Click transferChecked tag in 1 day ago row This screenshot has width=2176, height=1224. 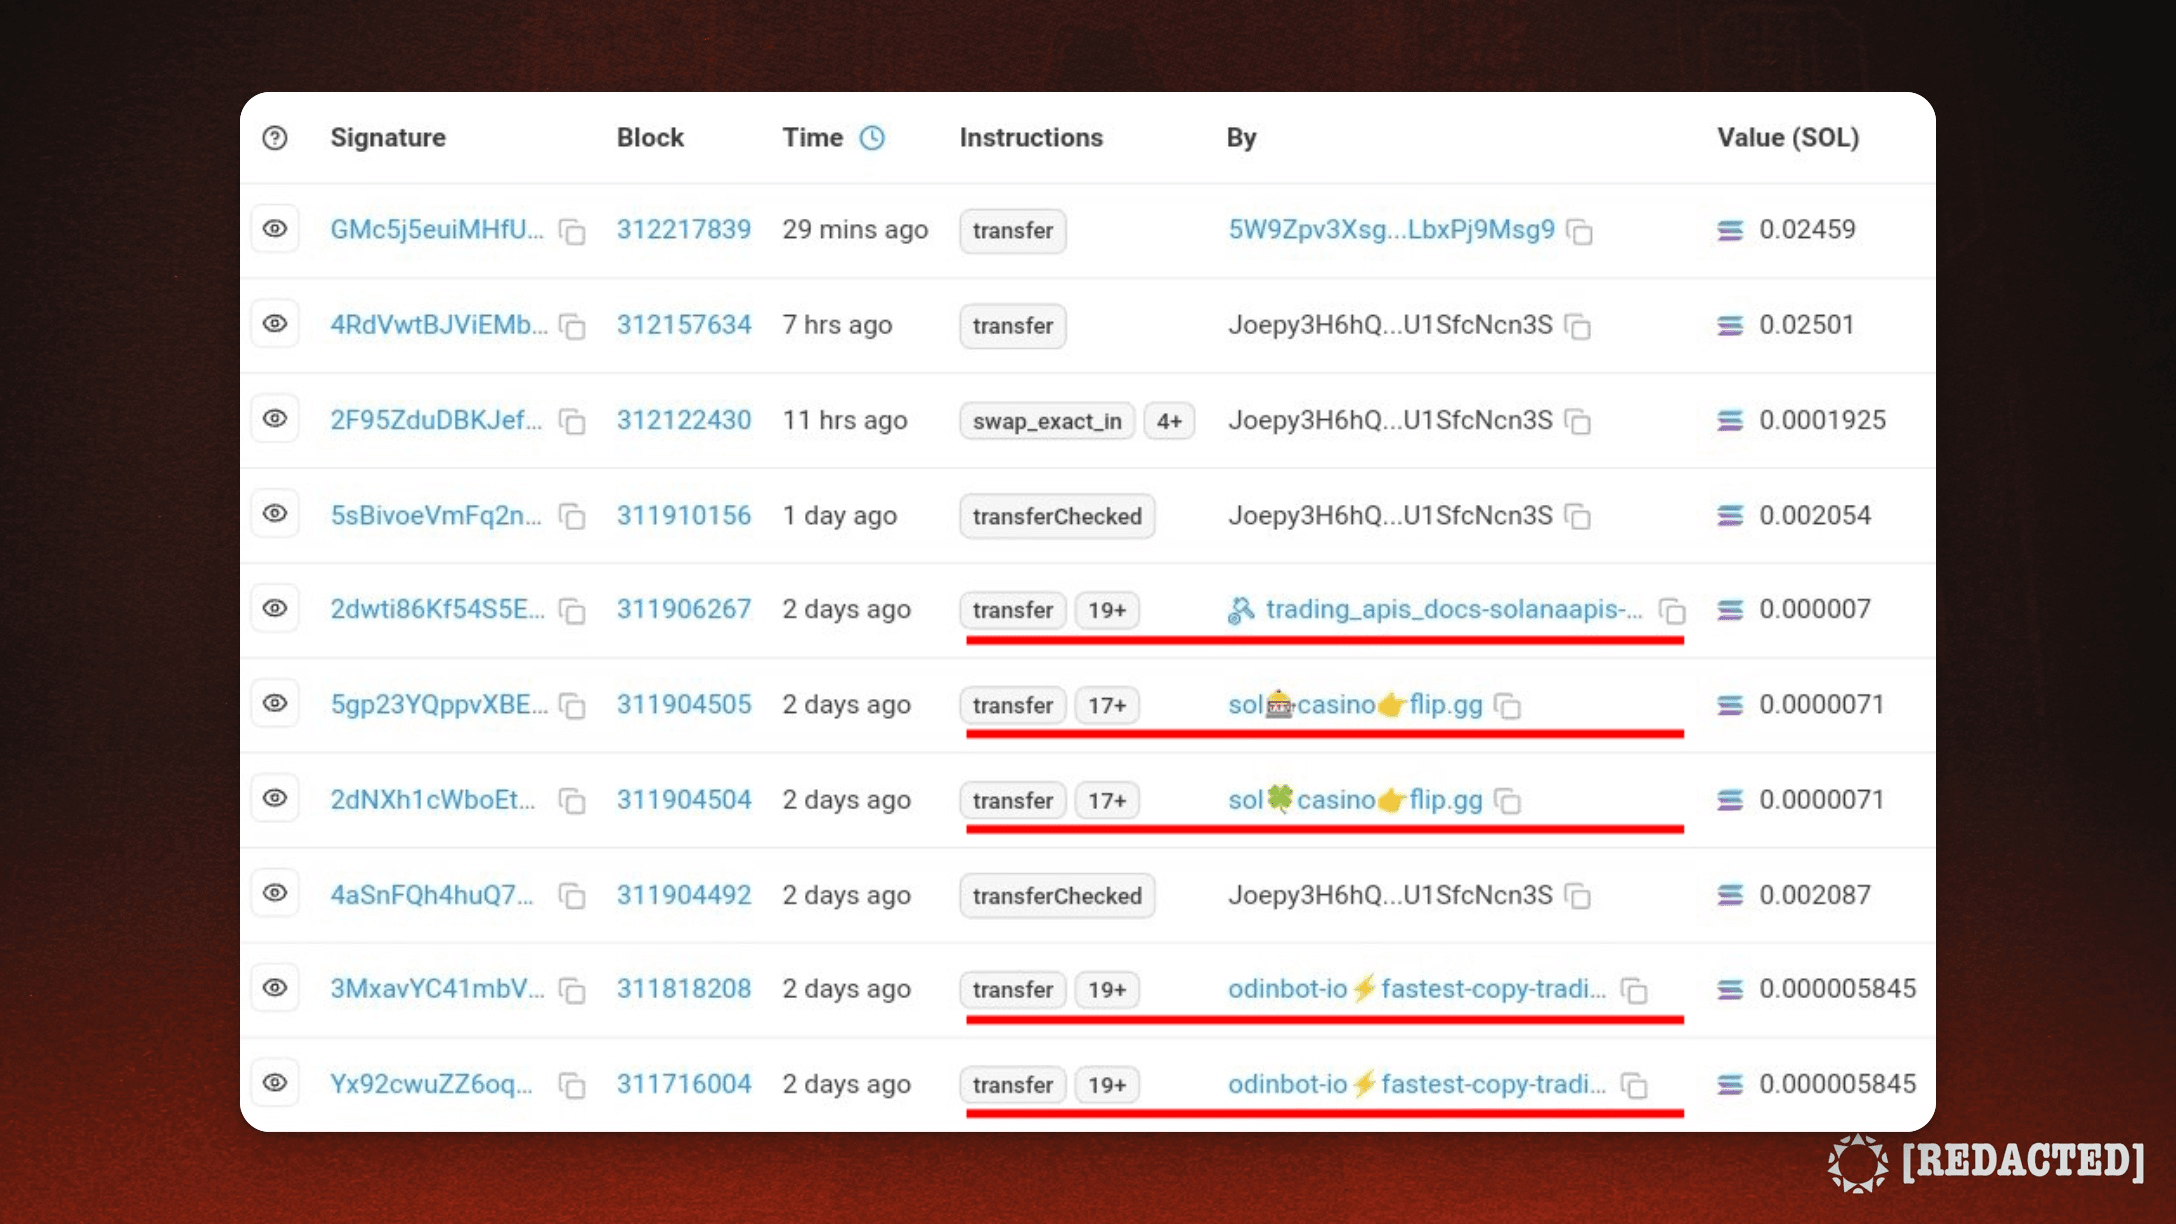1057,516
